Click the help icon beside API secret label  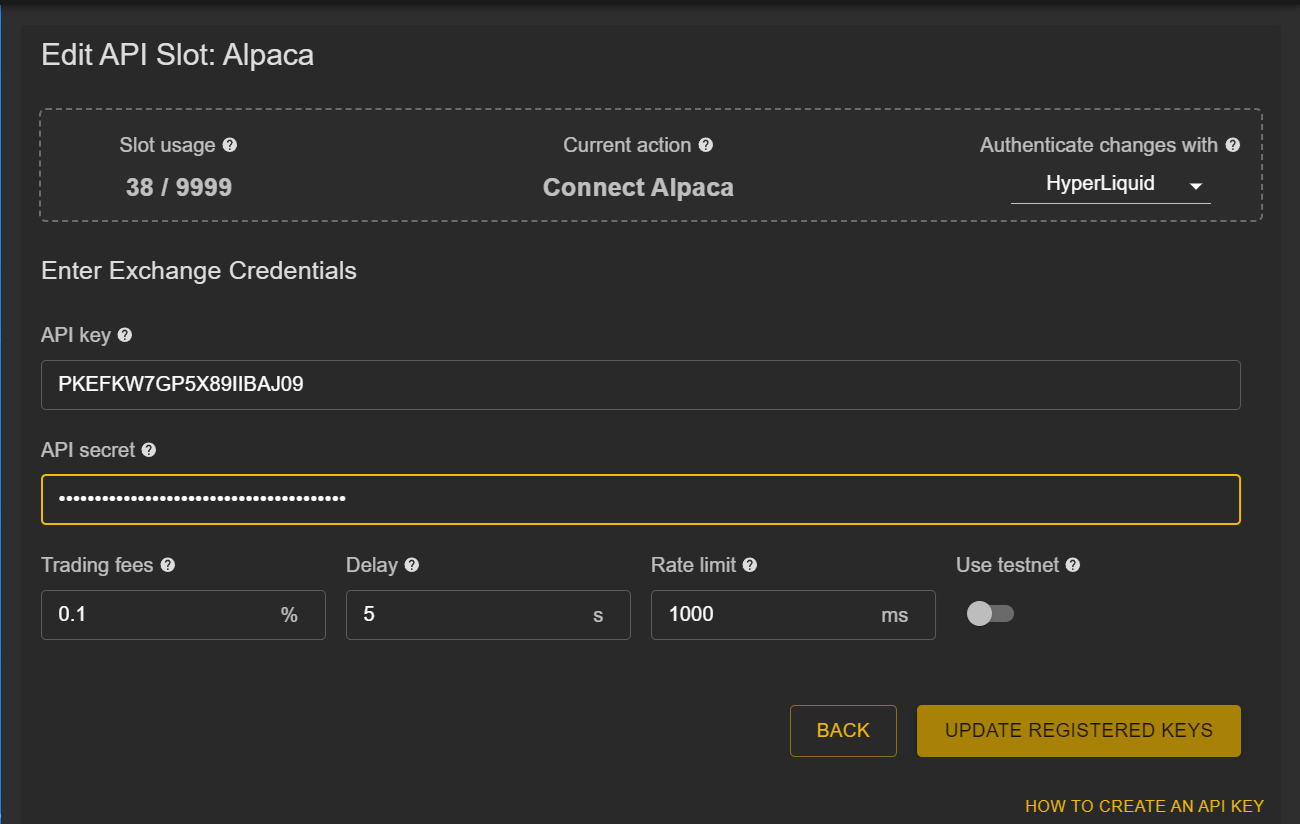(149, 450)
